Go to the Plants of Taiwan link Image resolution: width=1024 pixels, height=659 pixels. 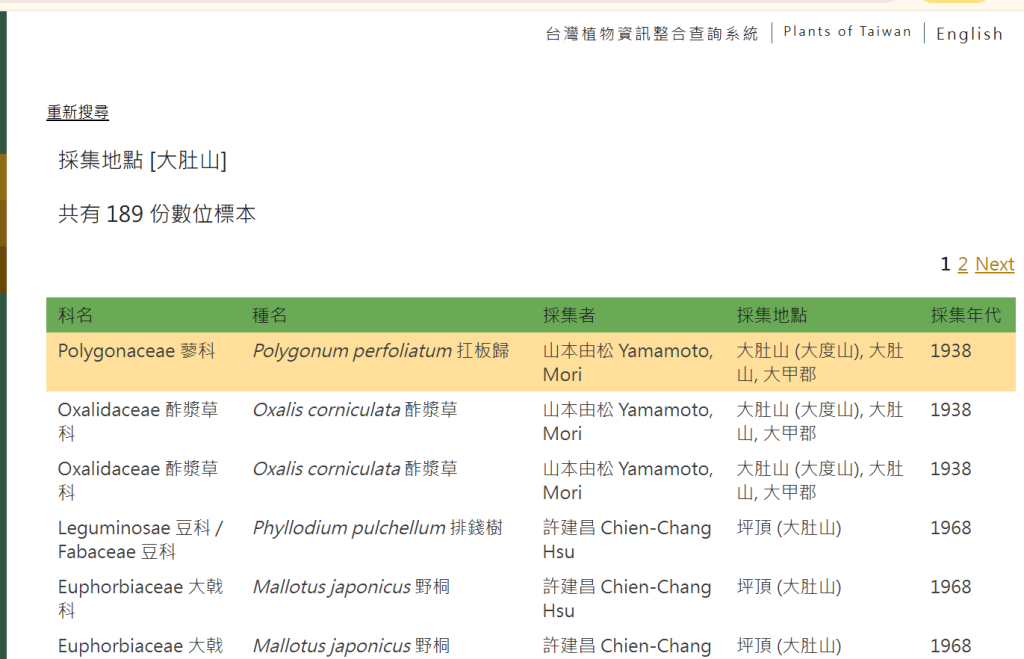click(x=847, y=32)
